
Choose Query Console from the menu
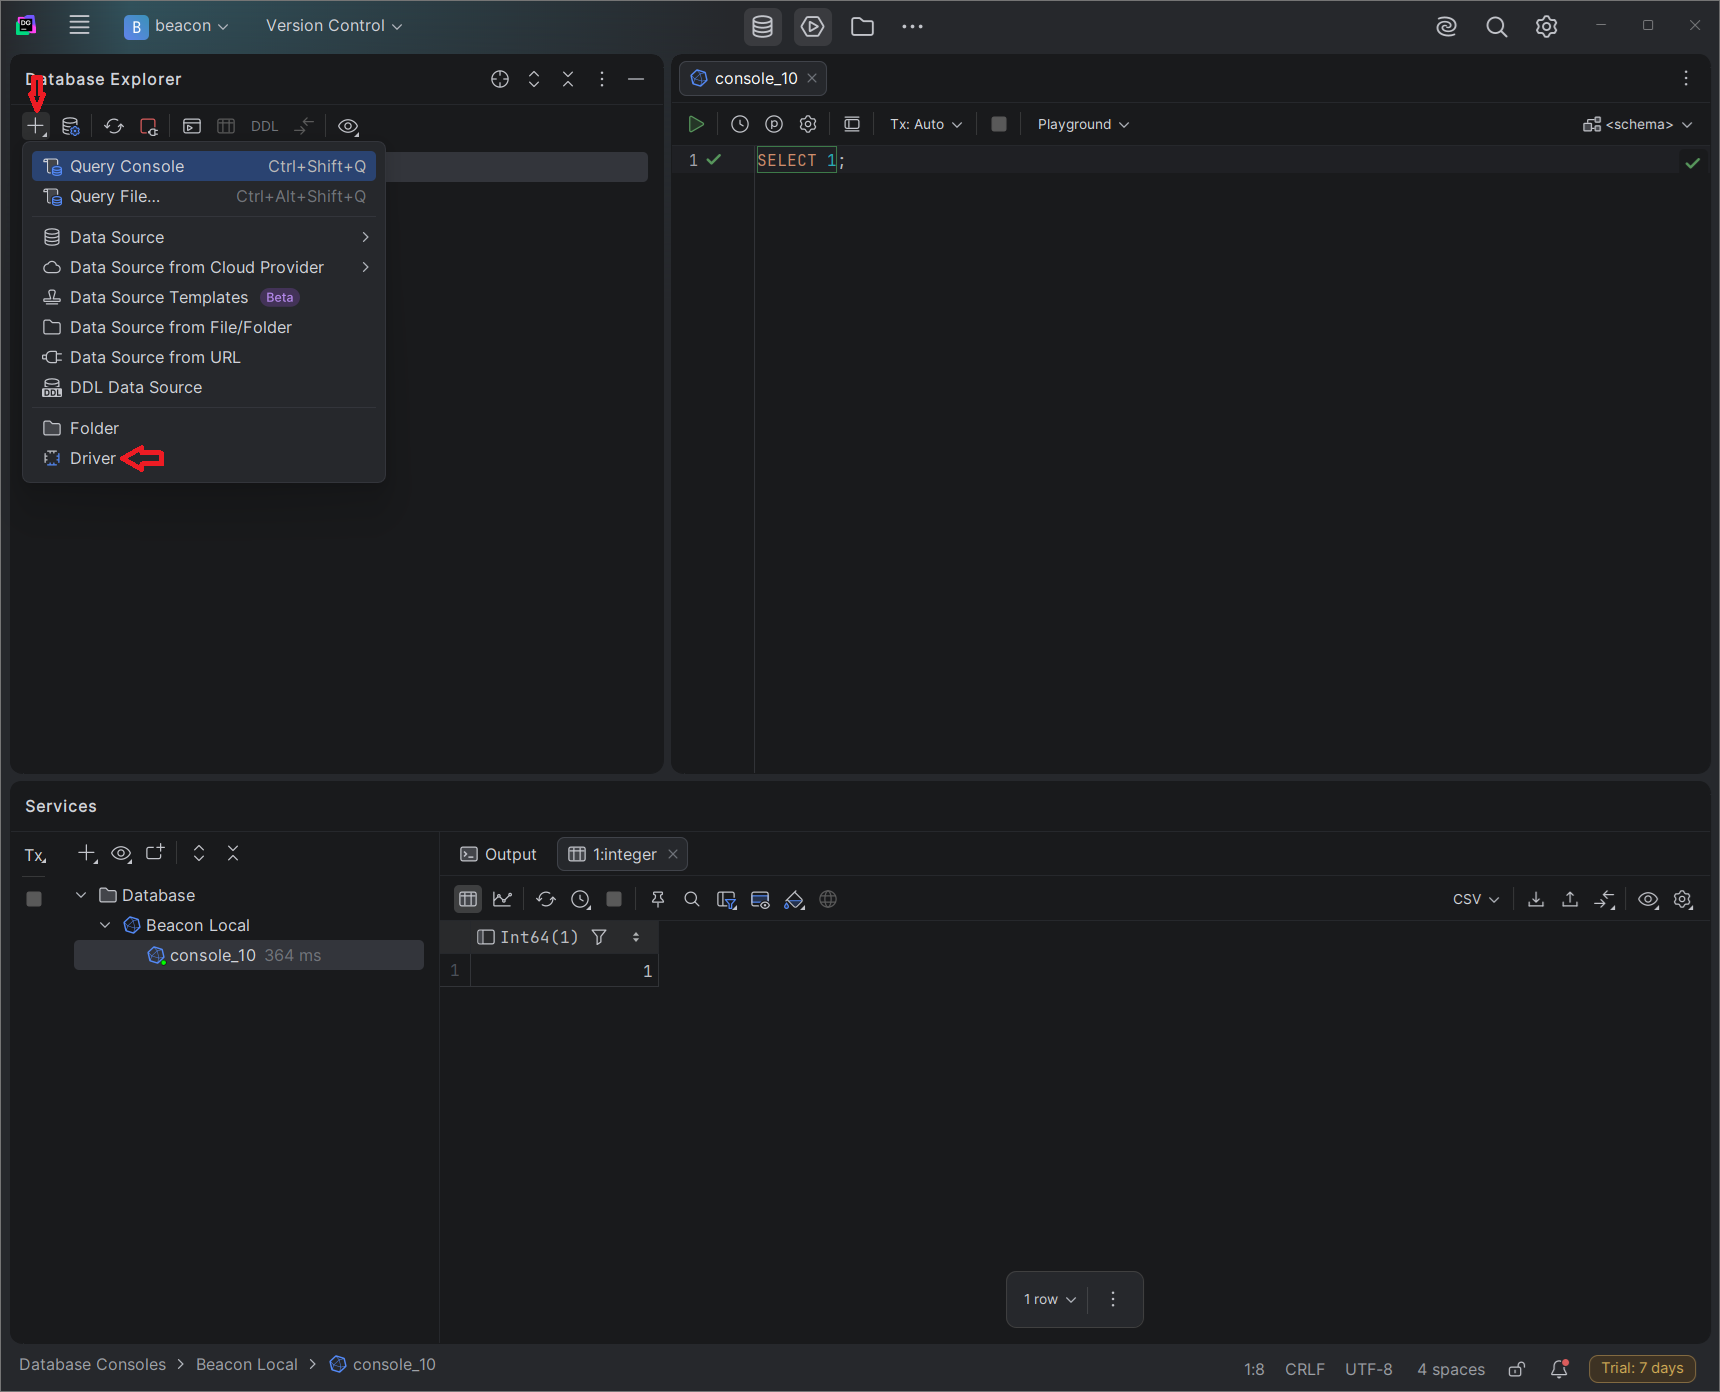coord(204,166)
